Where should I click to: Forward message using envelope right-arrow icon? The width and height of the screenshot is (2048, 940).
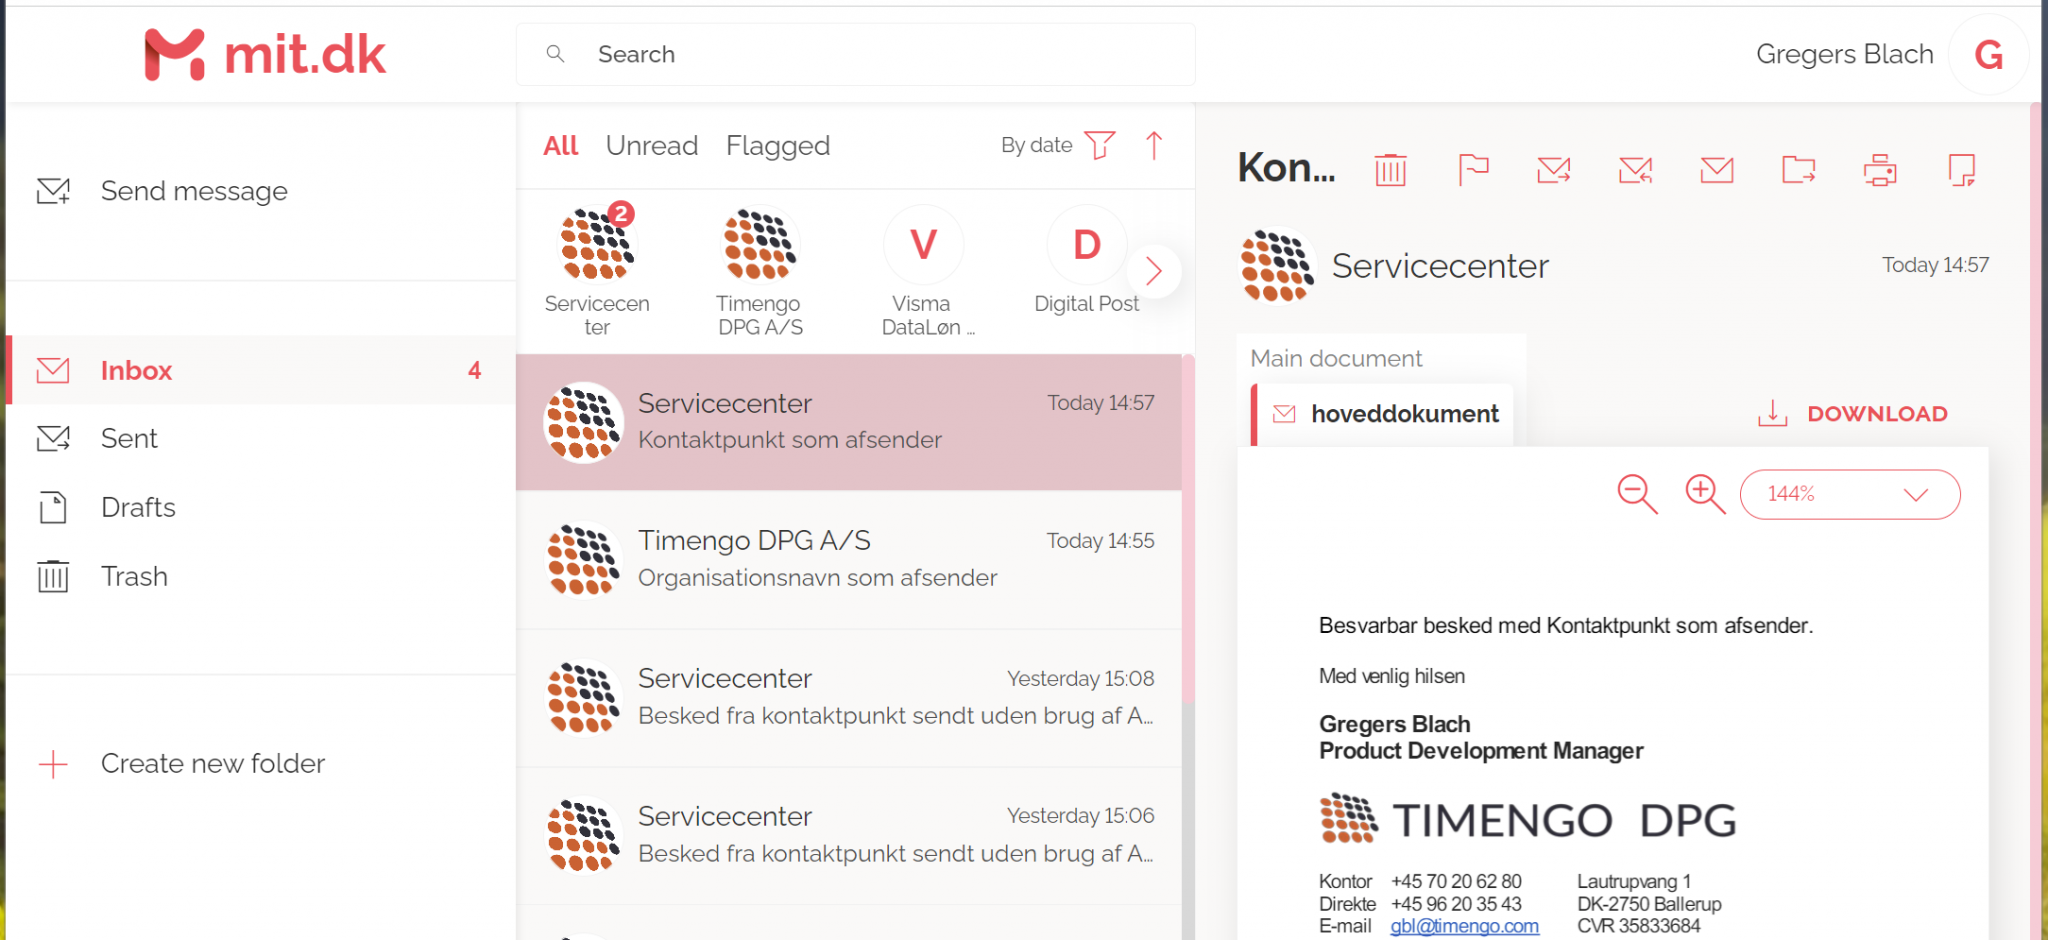pyautogui.click(x=1553, y=170)
